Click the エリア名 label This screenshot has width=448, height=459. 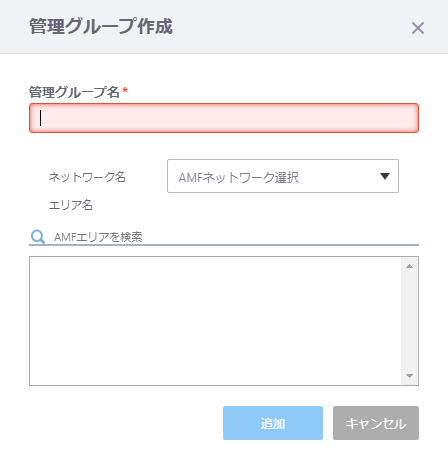[x=70, y=205]
